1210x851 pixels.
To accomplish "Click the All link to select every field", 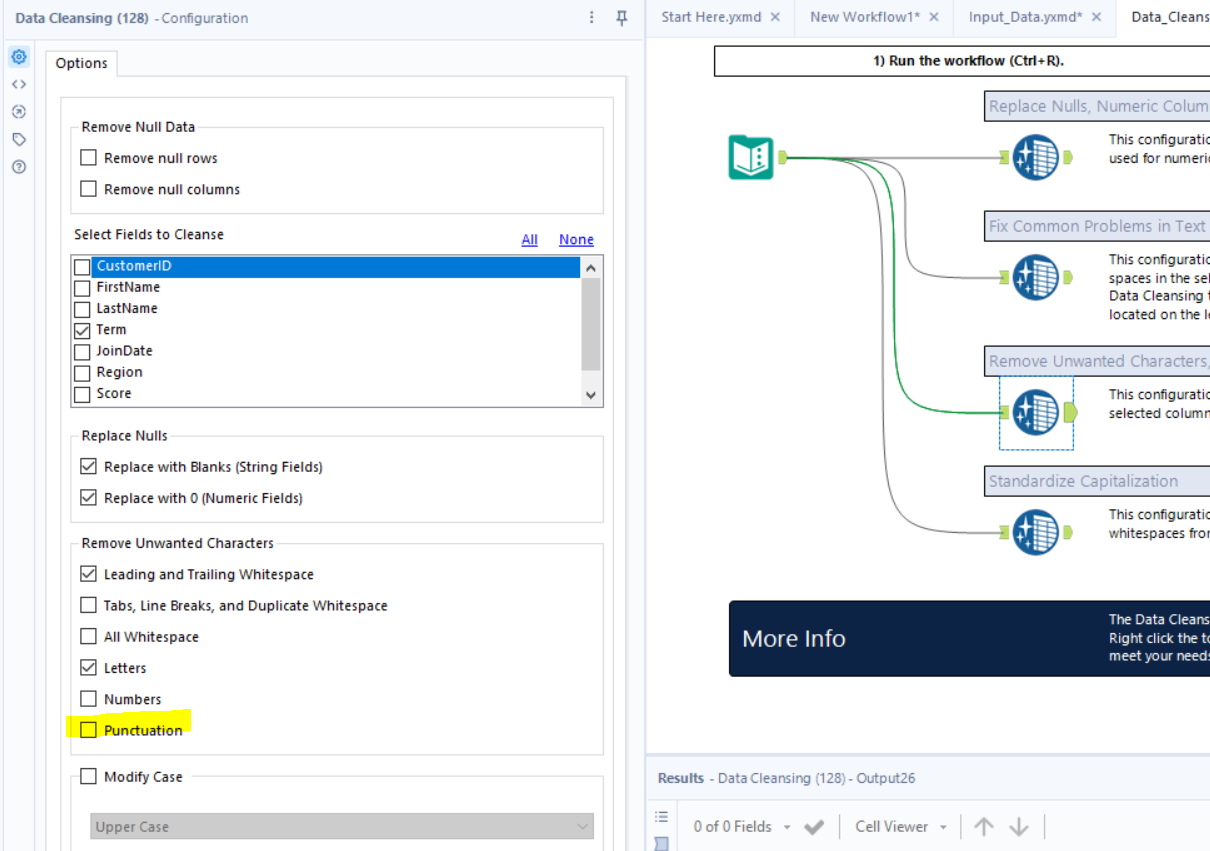I will click(x=529, y=239).
